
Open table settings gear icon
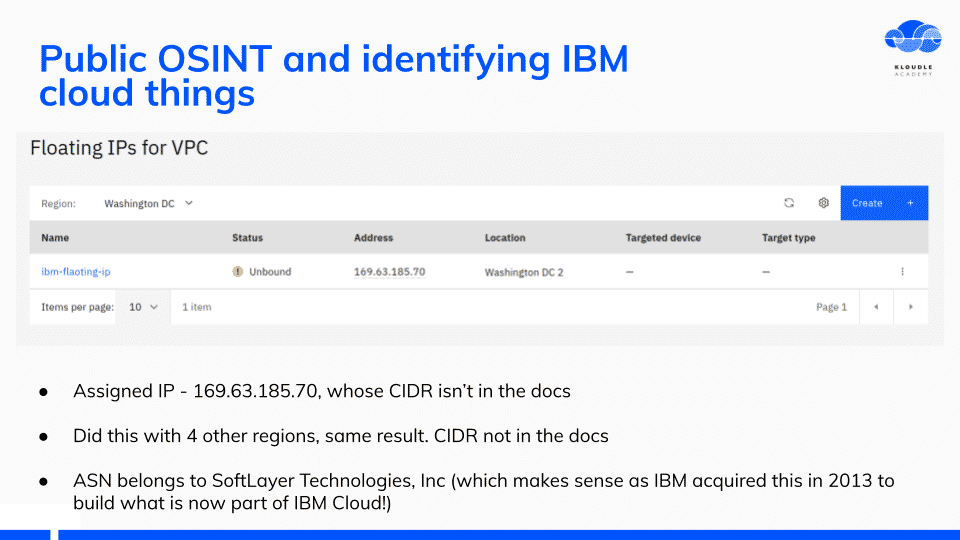(x=823, y=203)
